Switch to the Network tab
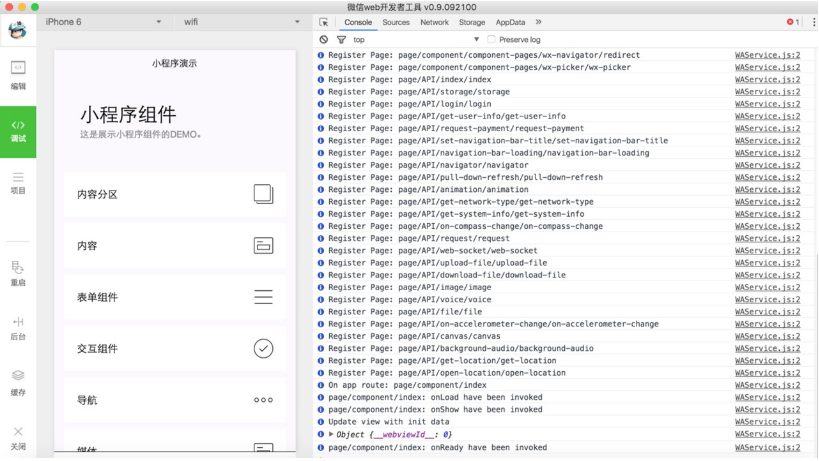Screen dimensions: 819x461 pos(434,22)
